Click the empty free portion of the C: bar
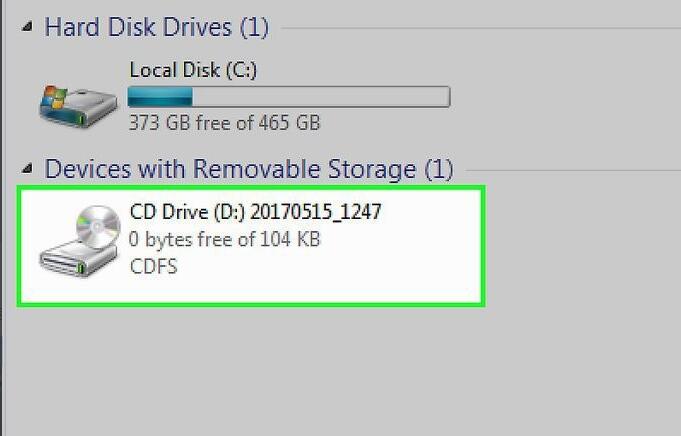Screen dimensions: 681x436 (x=321, y=96)
